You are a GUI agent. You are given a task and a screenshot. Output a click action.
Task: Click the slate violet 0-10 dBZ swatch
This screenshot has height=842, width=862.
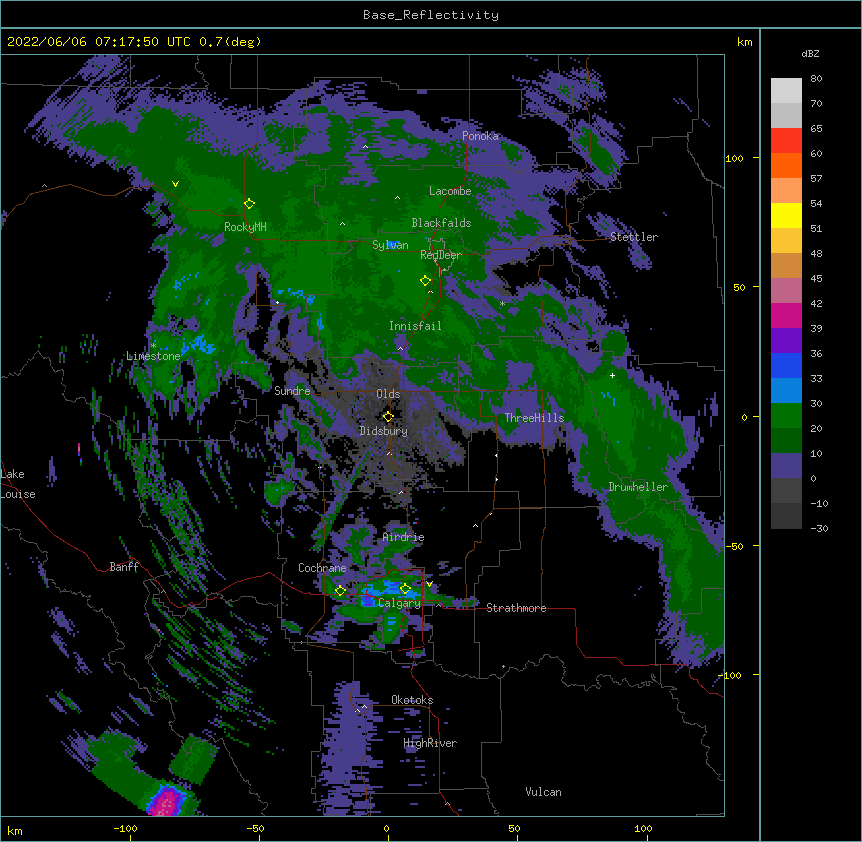click(x=786, y=466)
